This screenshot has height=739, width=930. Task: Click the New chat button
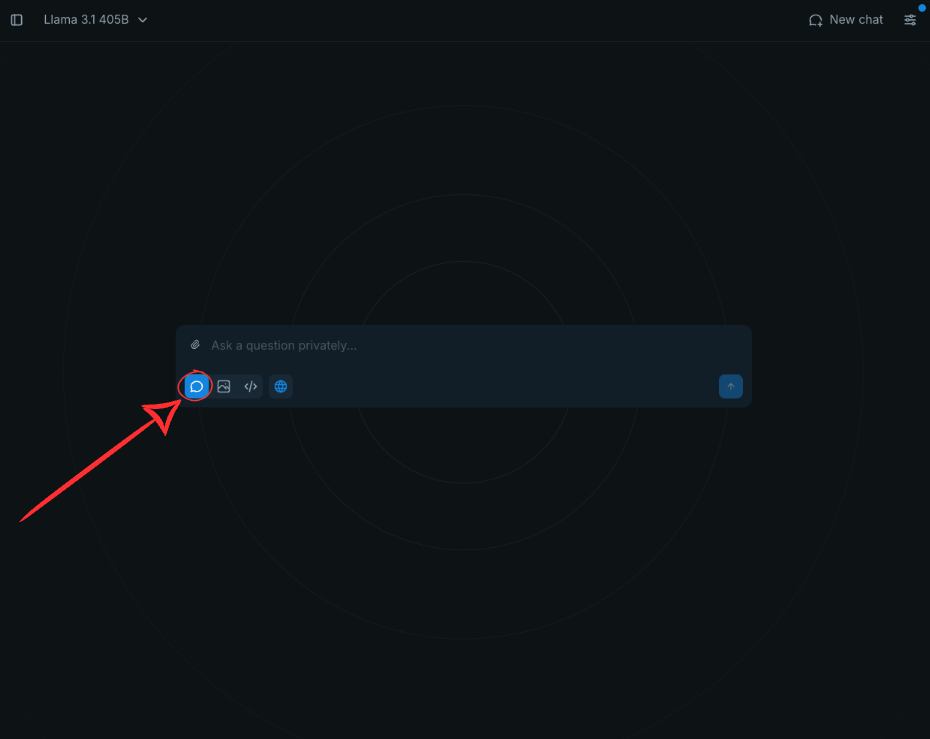(x=846, y=20)
